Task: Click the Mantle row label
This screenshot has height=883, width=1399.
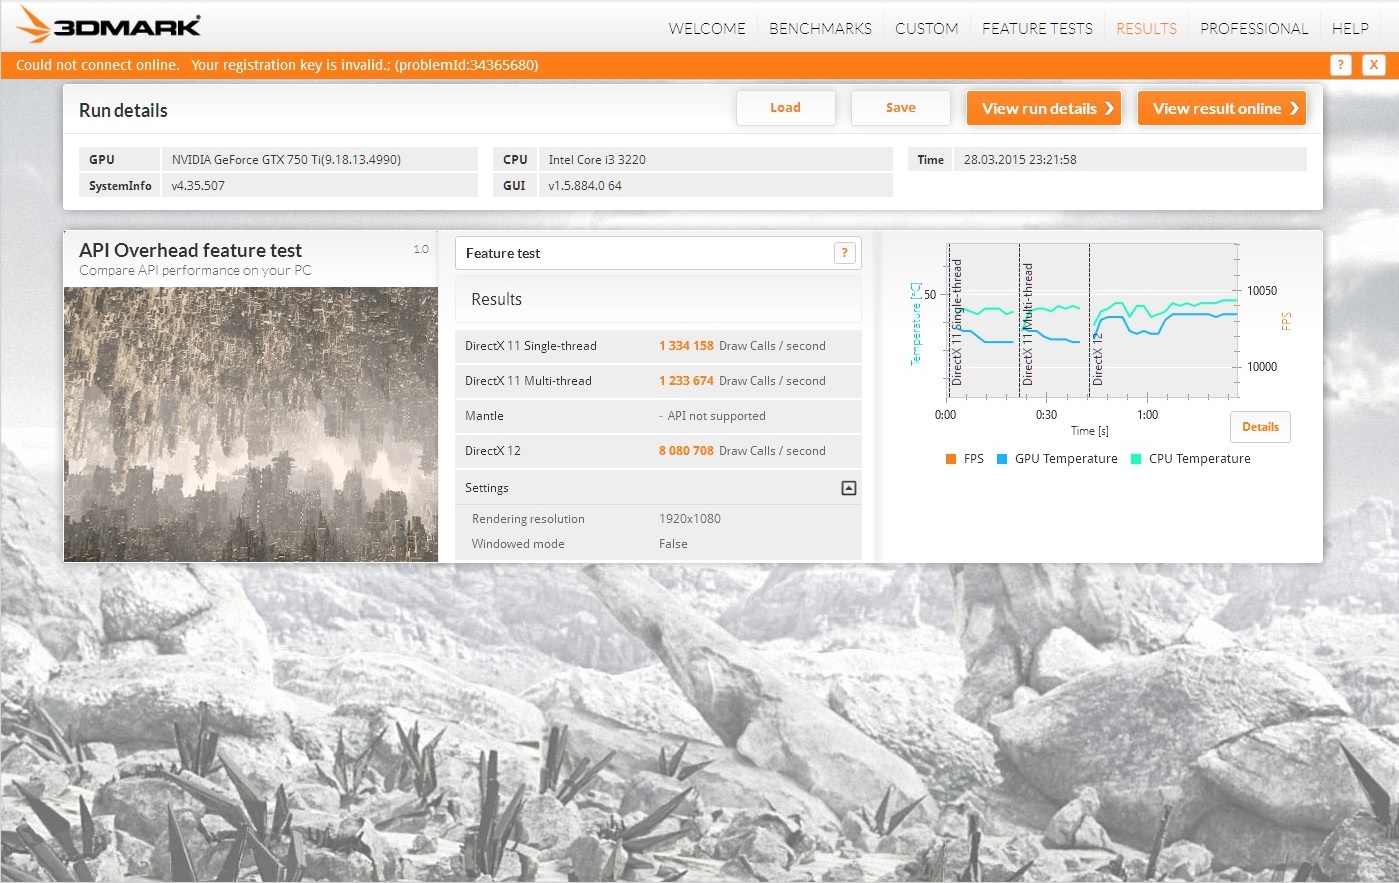Action: pos(484,416)
